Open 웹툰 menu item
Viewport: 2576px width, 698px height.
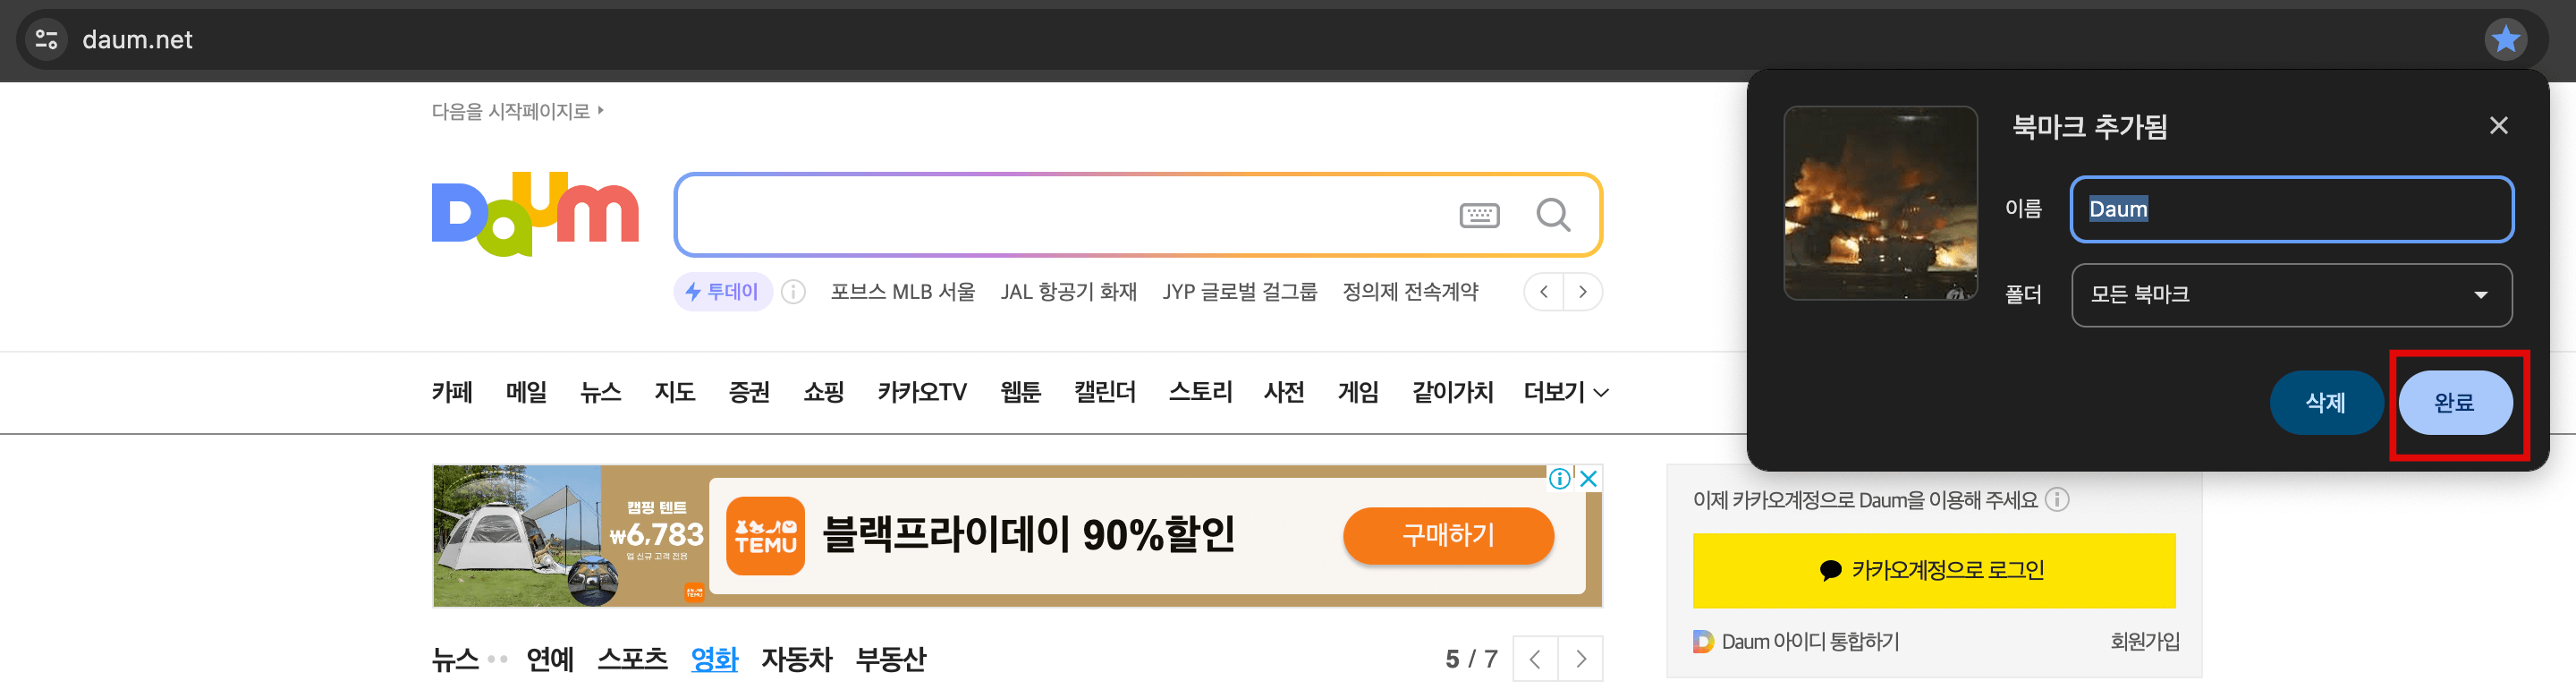click(1020, 392)
